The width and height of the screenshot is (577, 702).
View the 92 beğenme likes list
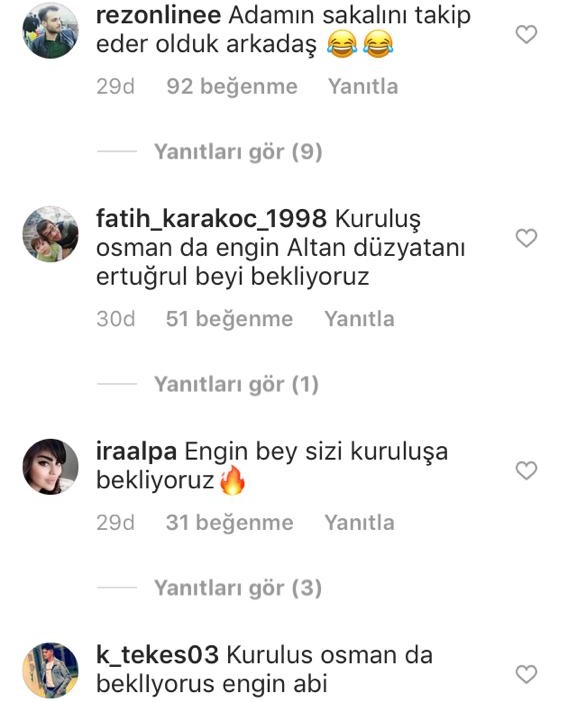(x=232, y=87)
